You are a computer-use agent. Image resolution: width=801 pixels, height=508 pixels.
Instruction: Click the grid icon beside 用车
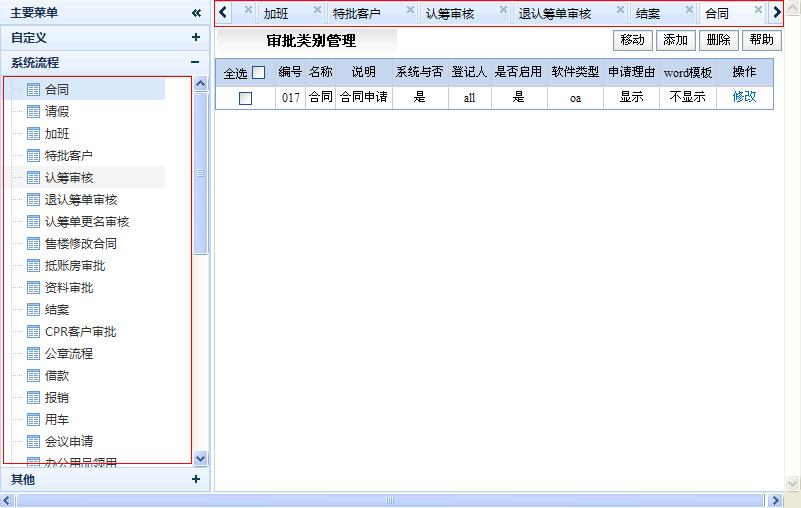point(33,420)
